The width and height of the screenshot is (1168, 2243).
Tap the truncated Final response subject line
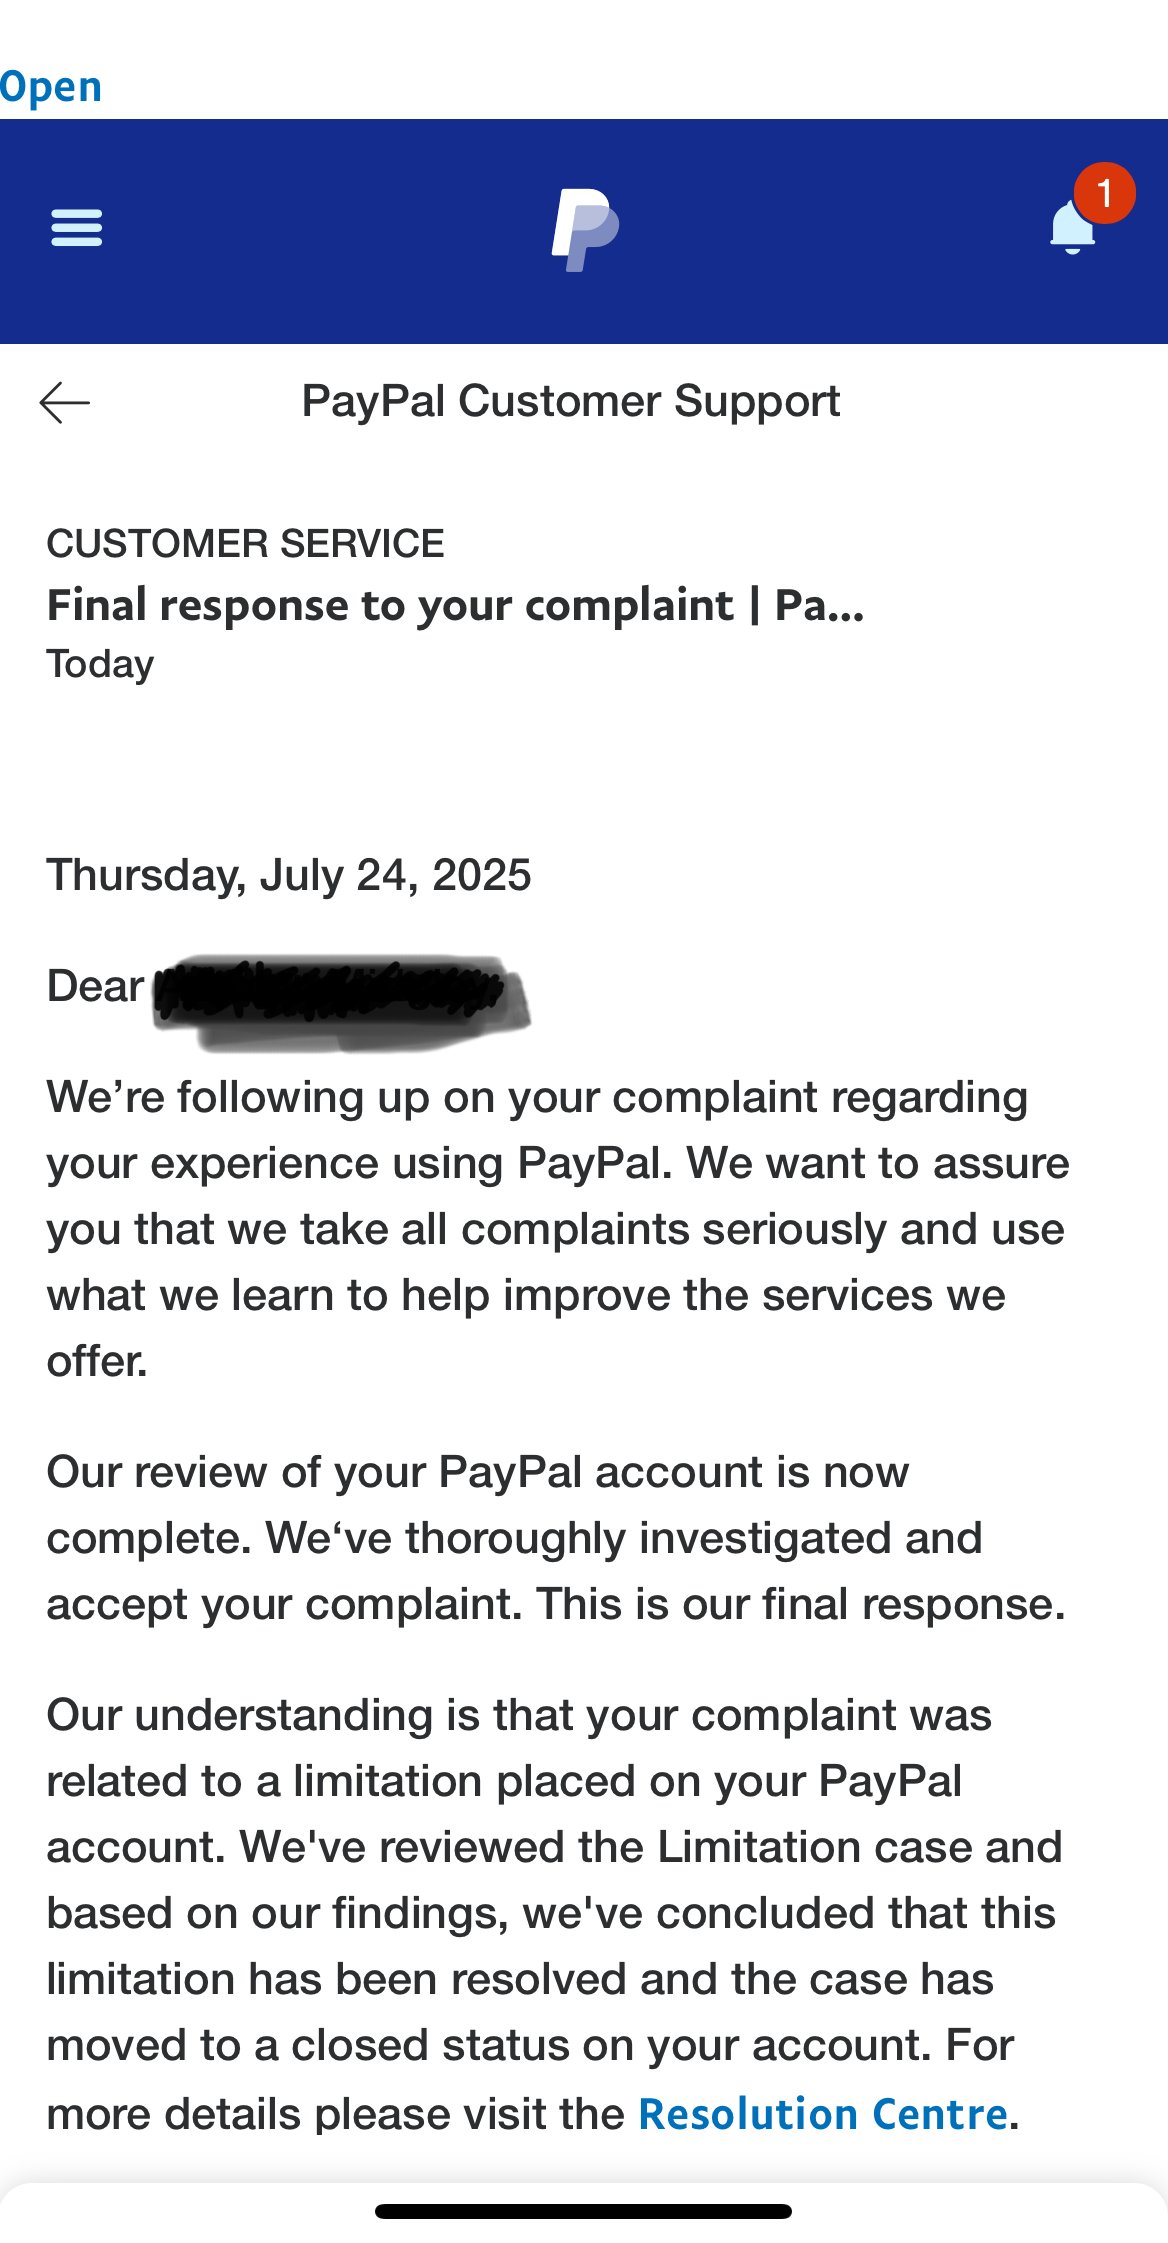tap(456, 605)
